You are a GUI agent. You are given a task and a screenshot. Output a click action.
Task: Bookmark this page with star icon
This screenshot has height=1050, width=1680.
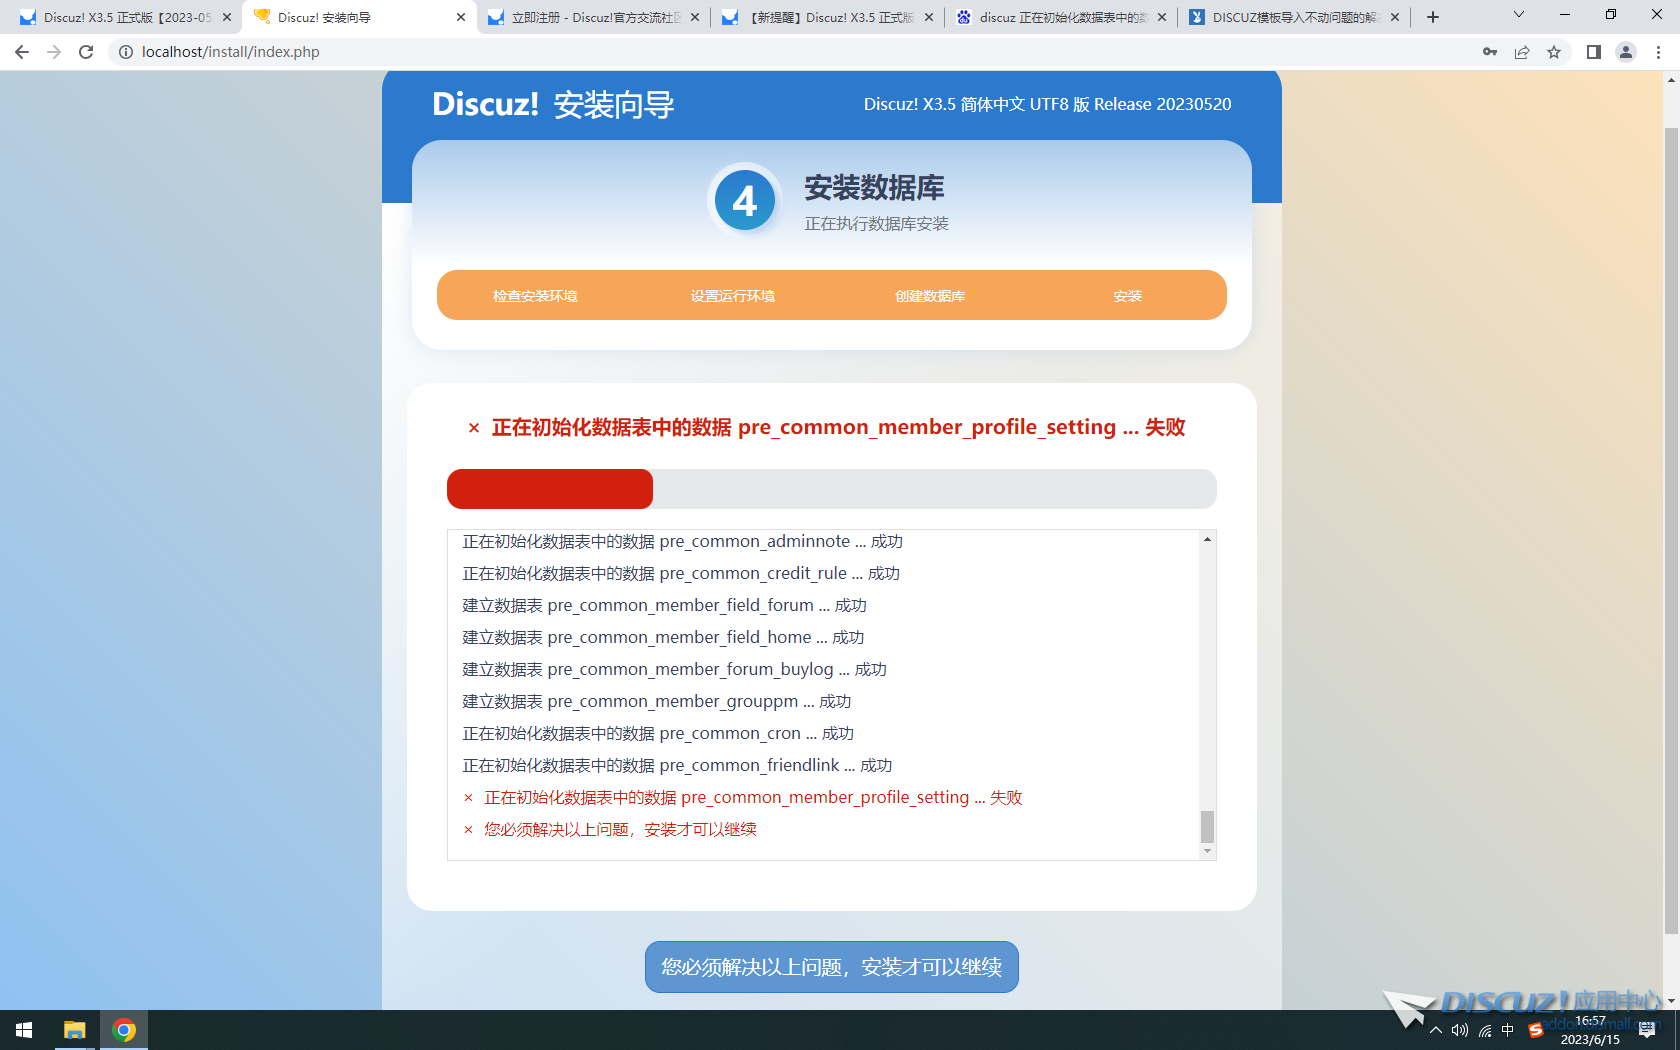click(1554, 52)
